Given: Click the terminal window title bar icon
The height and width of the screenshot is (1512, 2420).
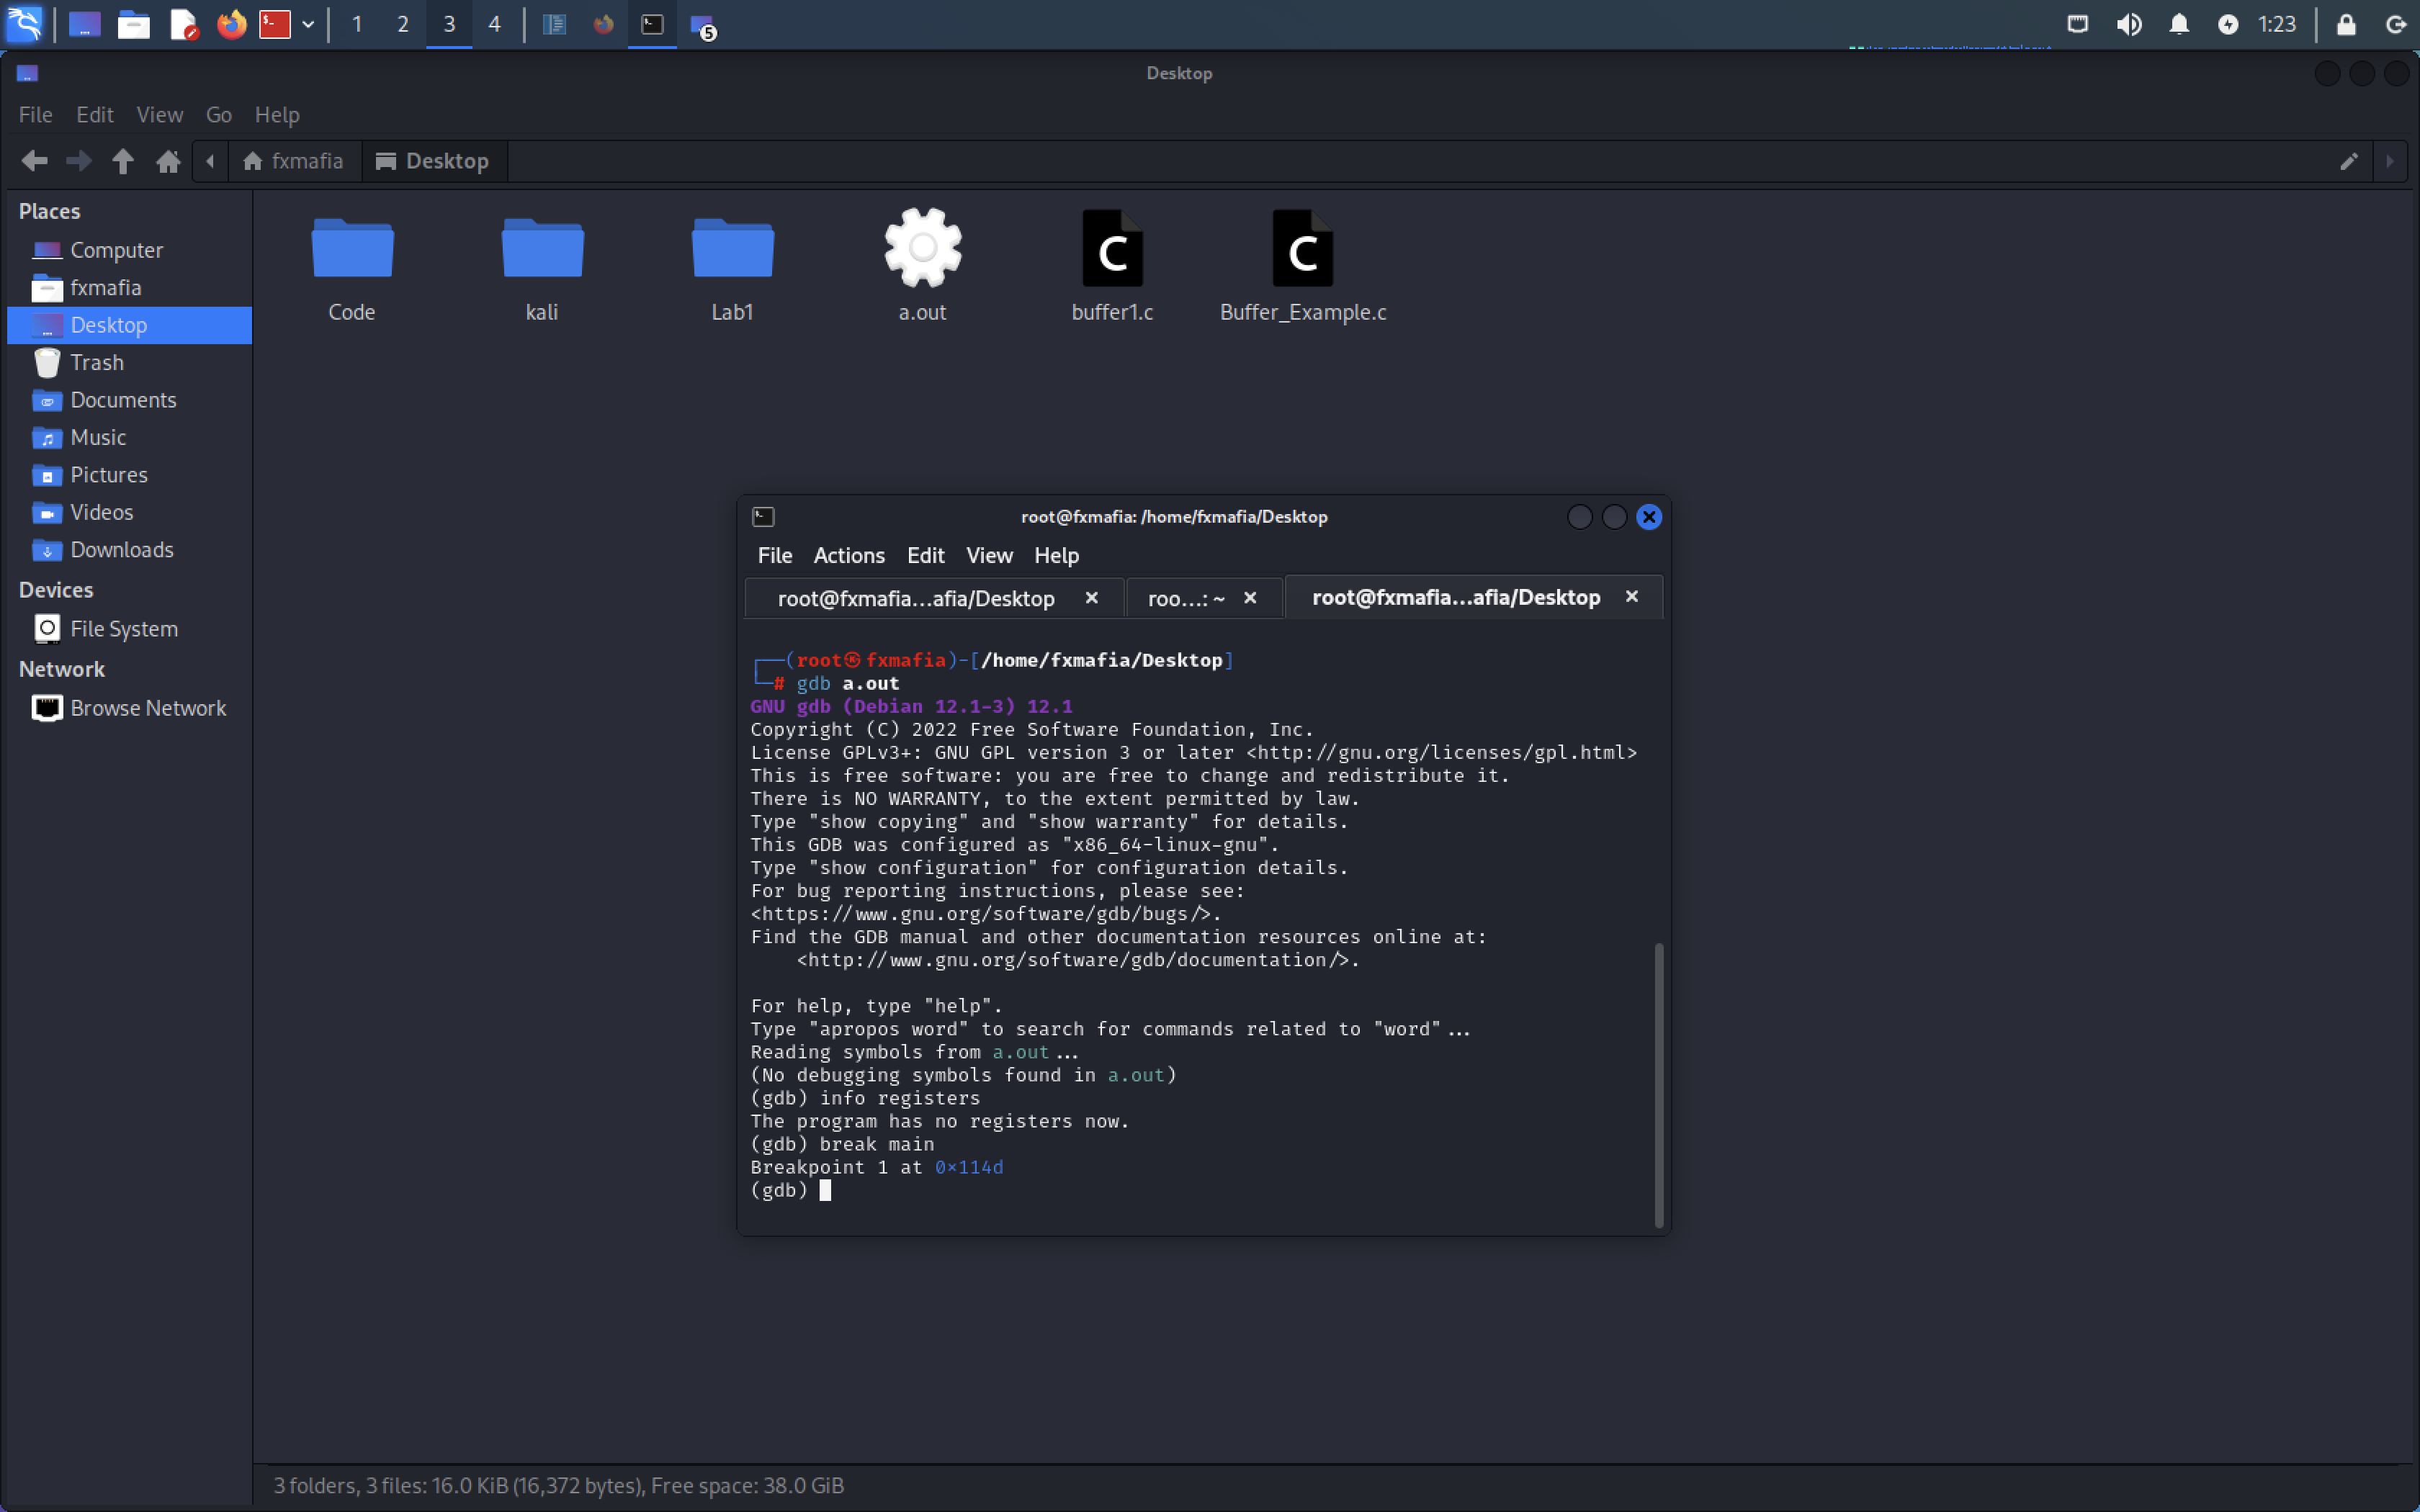Looking at the screenshot, I should click(x=763, y=517).
